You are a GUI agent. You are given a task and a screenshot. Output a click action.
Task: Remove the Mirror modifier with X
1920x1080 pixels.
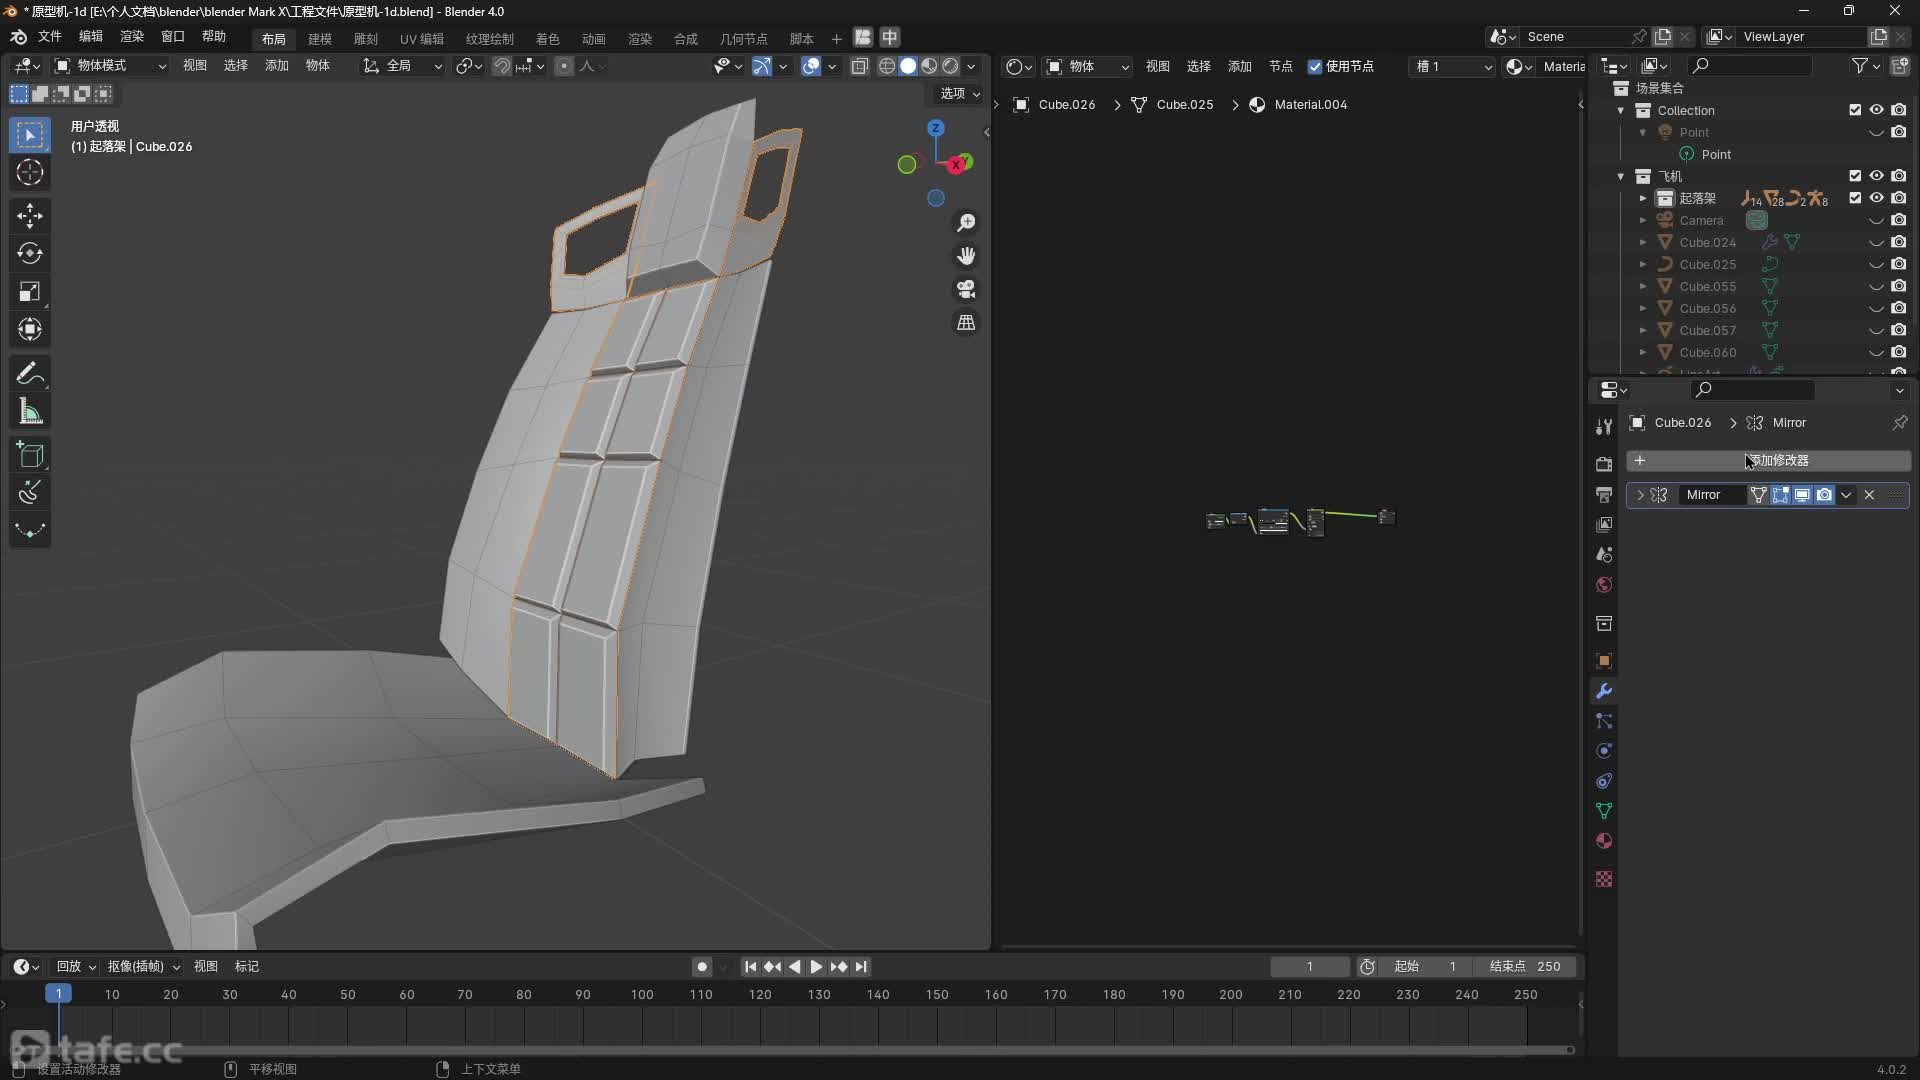1869,495
